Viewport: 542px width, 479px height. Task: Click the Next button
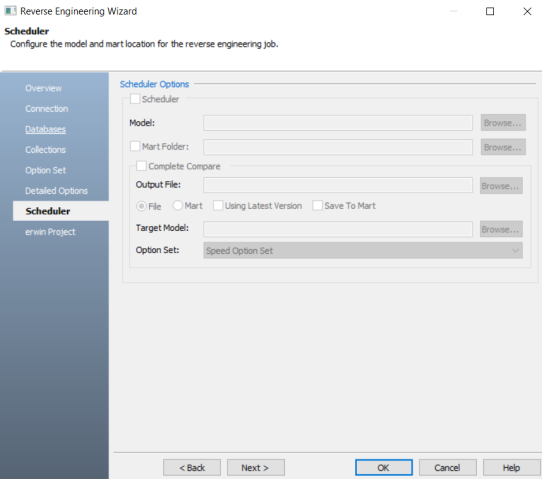coord(256,468)
